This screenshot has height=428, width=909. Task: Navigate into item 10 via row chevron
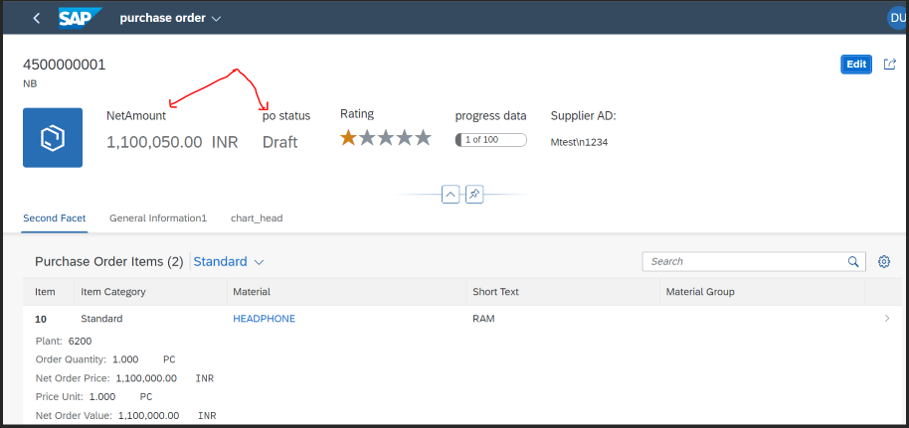(x=886, y=318)
